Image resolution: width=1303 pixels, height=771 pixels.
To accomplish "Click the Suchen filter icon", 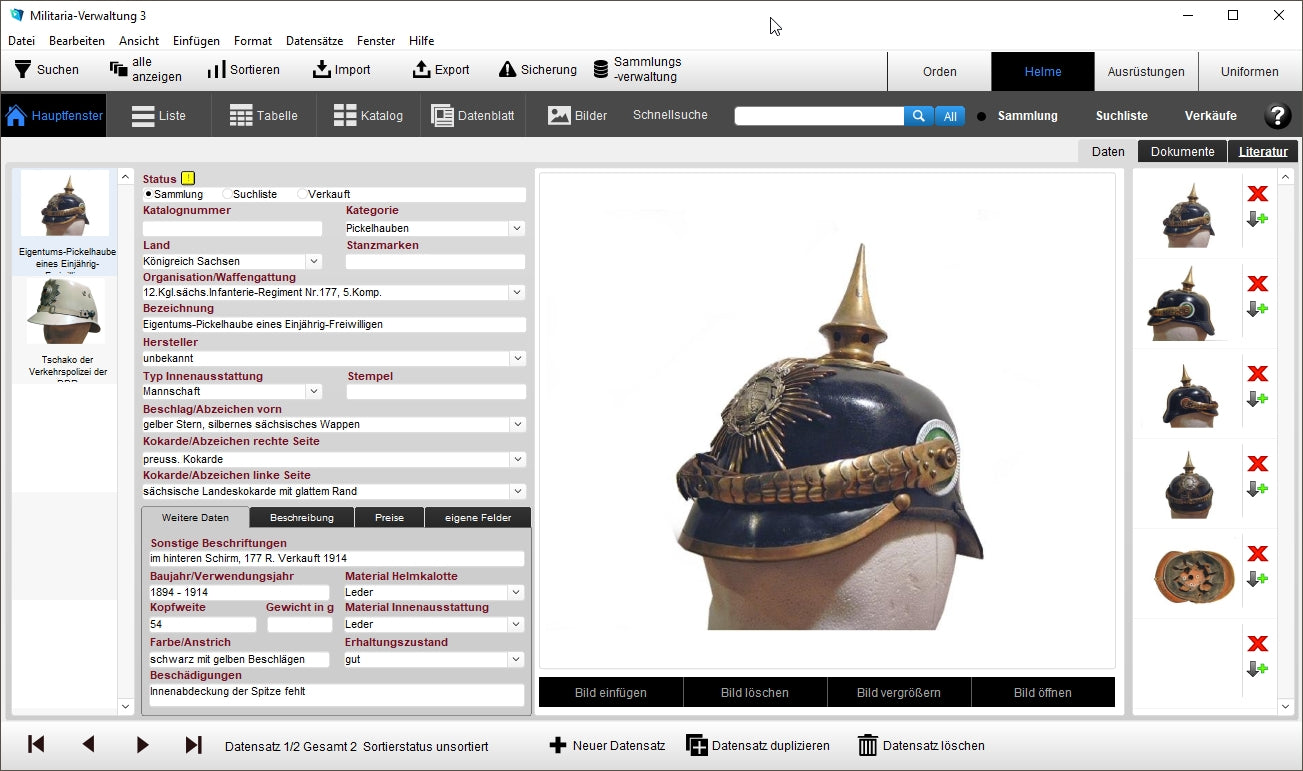I will 22,70.
